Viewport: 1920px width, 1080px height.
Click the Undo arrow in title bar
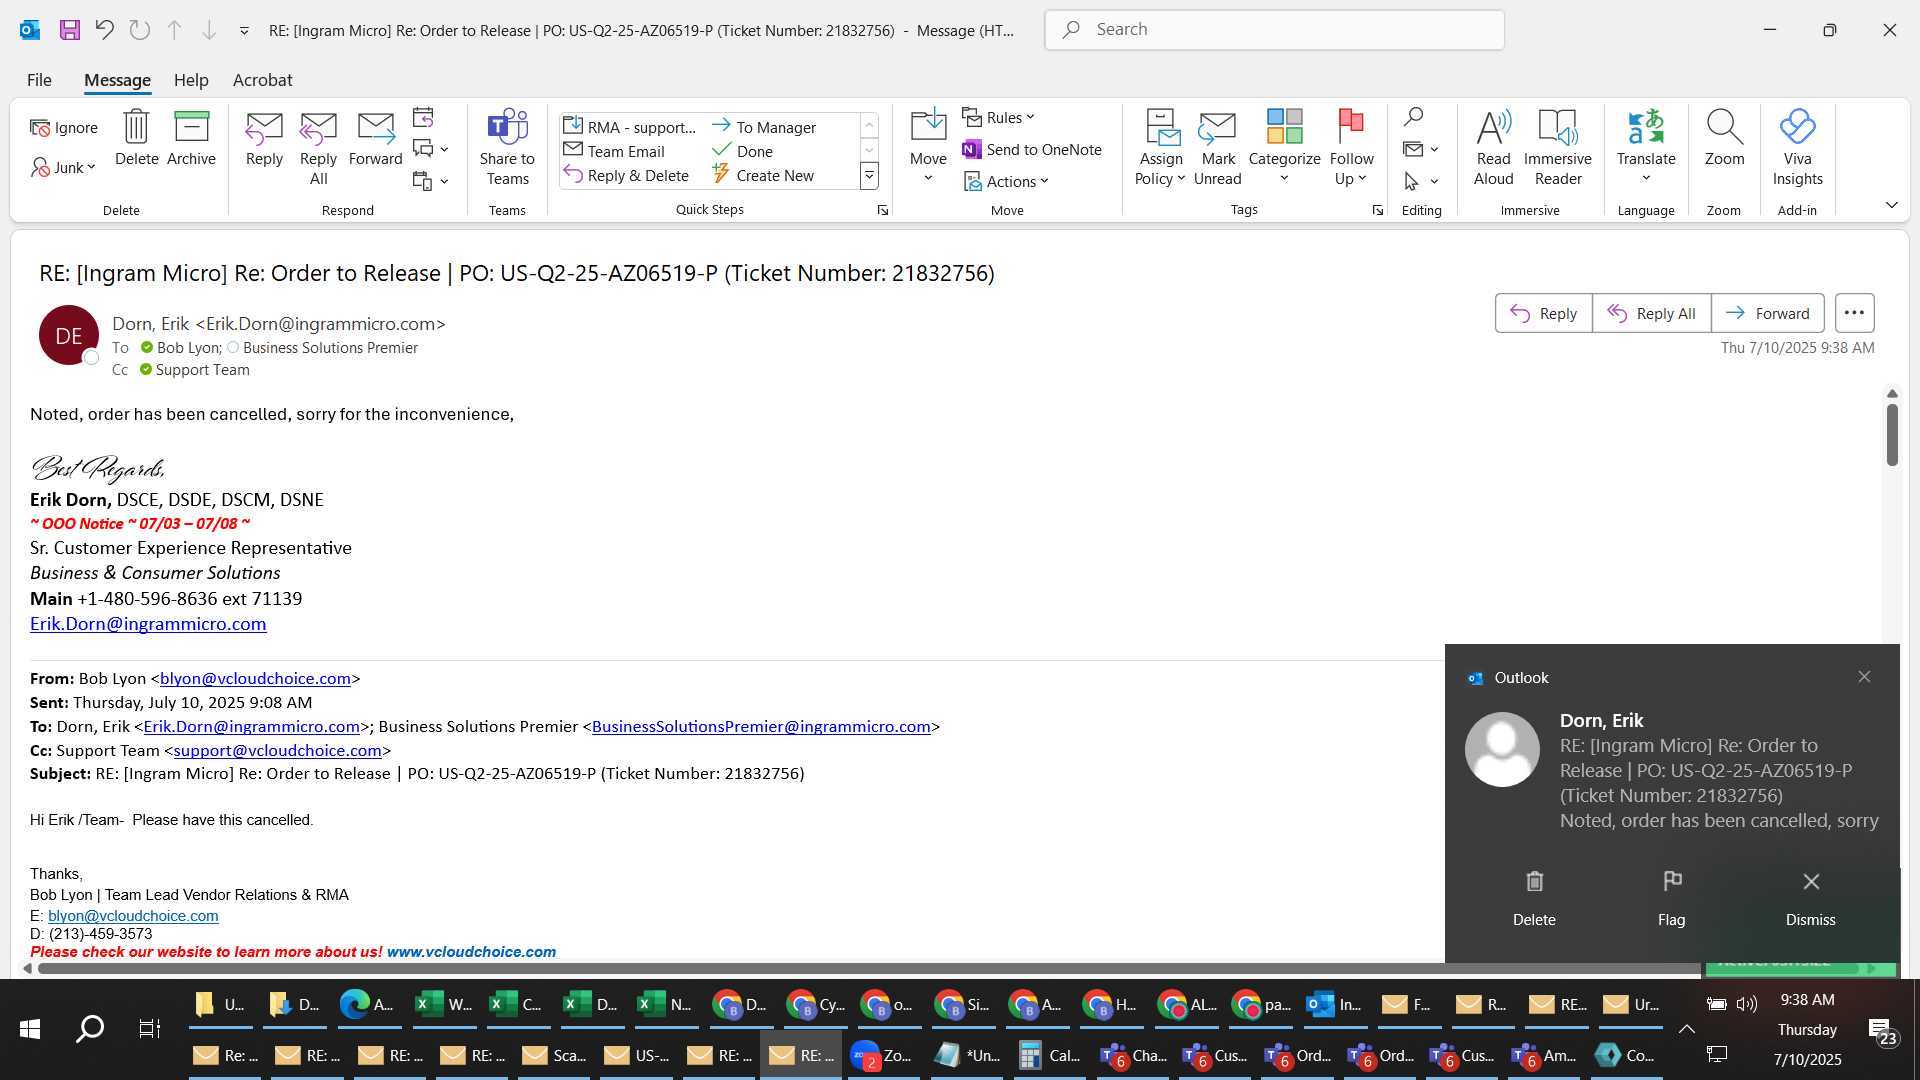104,30
